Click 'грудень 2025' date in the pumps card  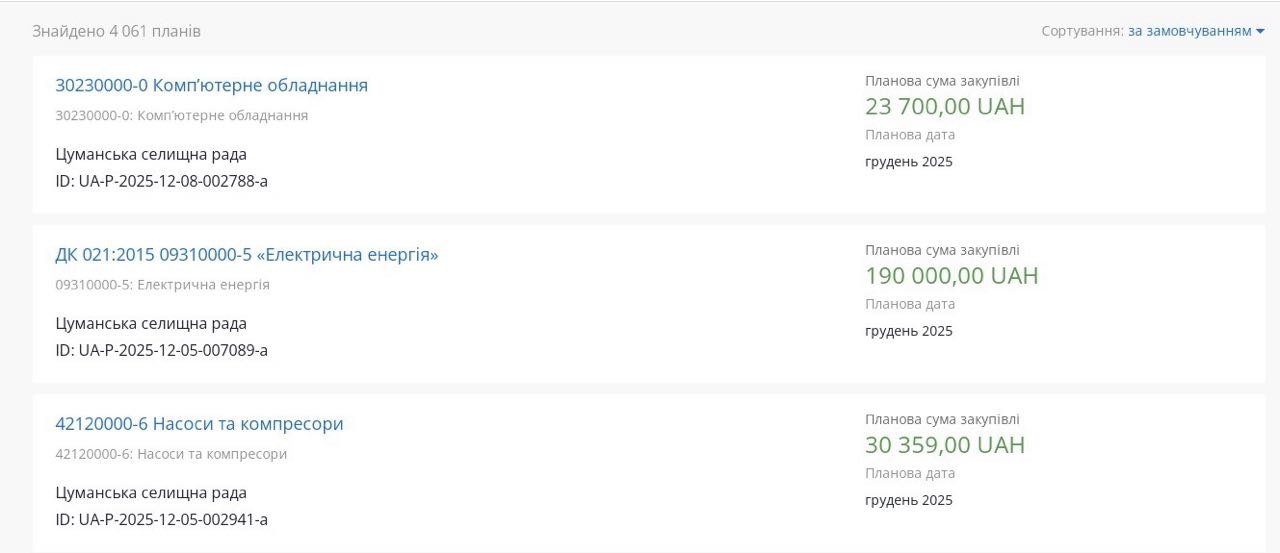908,500
